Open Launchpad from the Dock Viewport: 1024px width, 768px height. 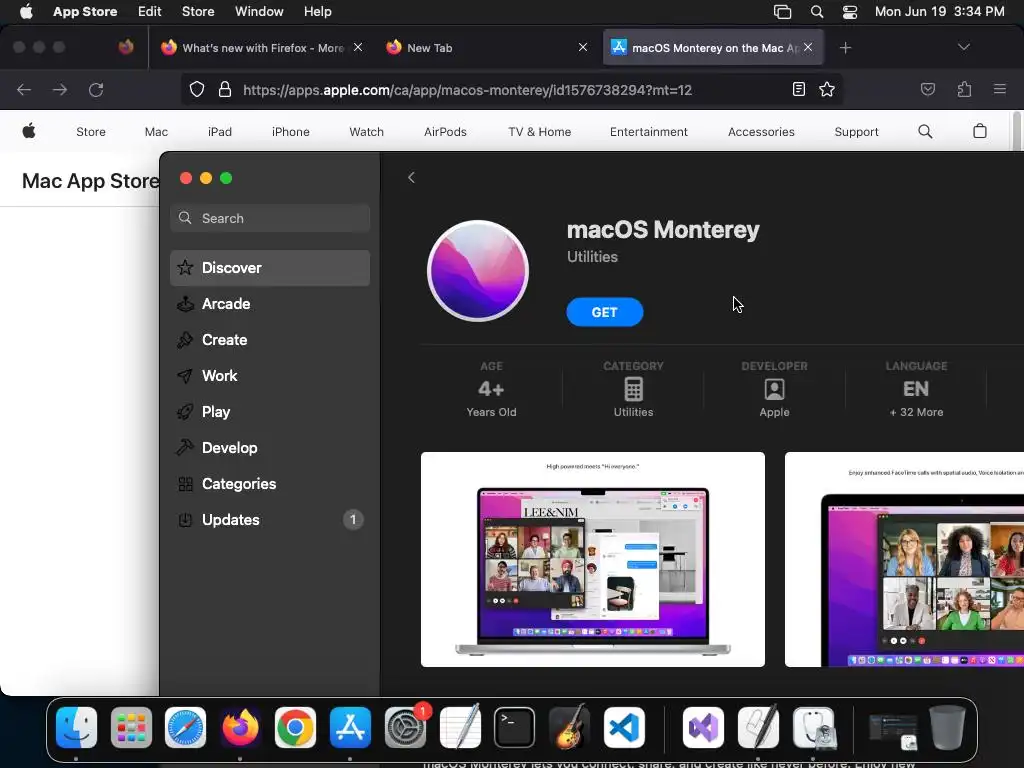(x=131, y=727)
